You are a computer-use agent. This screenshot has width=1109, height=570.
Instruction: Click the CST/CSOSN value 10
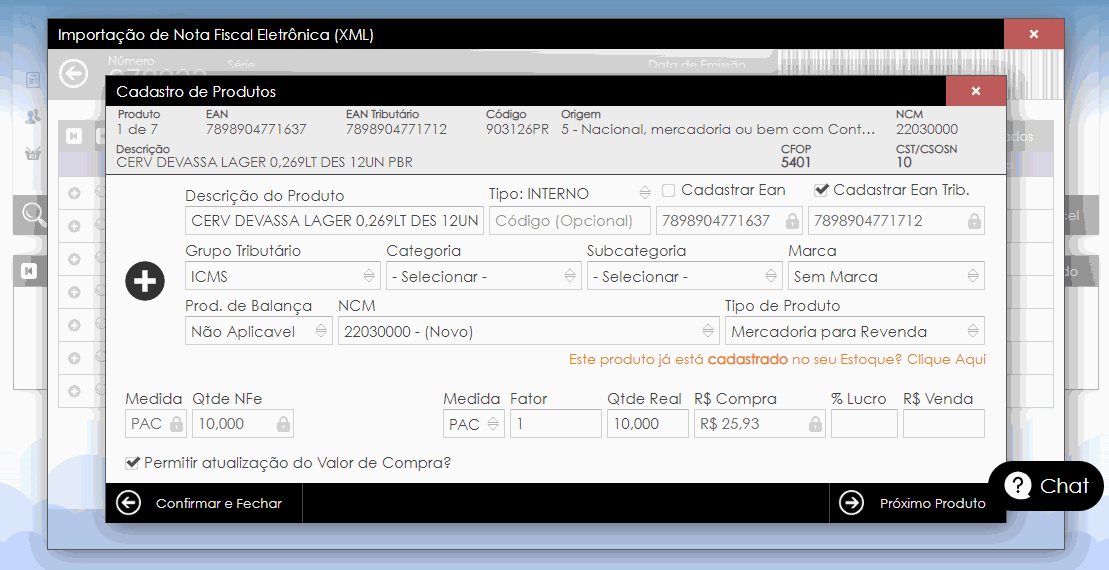[904, 163]
